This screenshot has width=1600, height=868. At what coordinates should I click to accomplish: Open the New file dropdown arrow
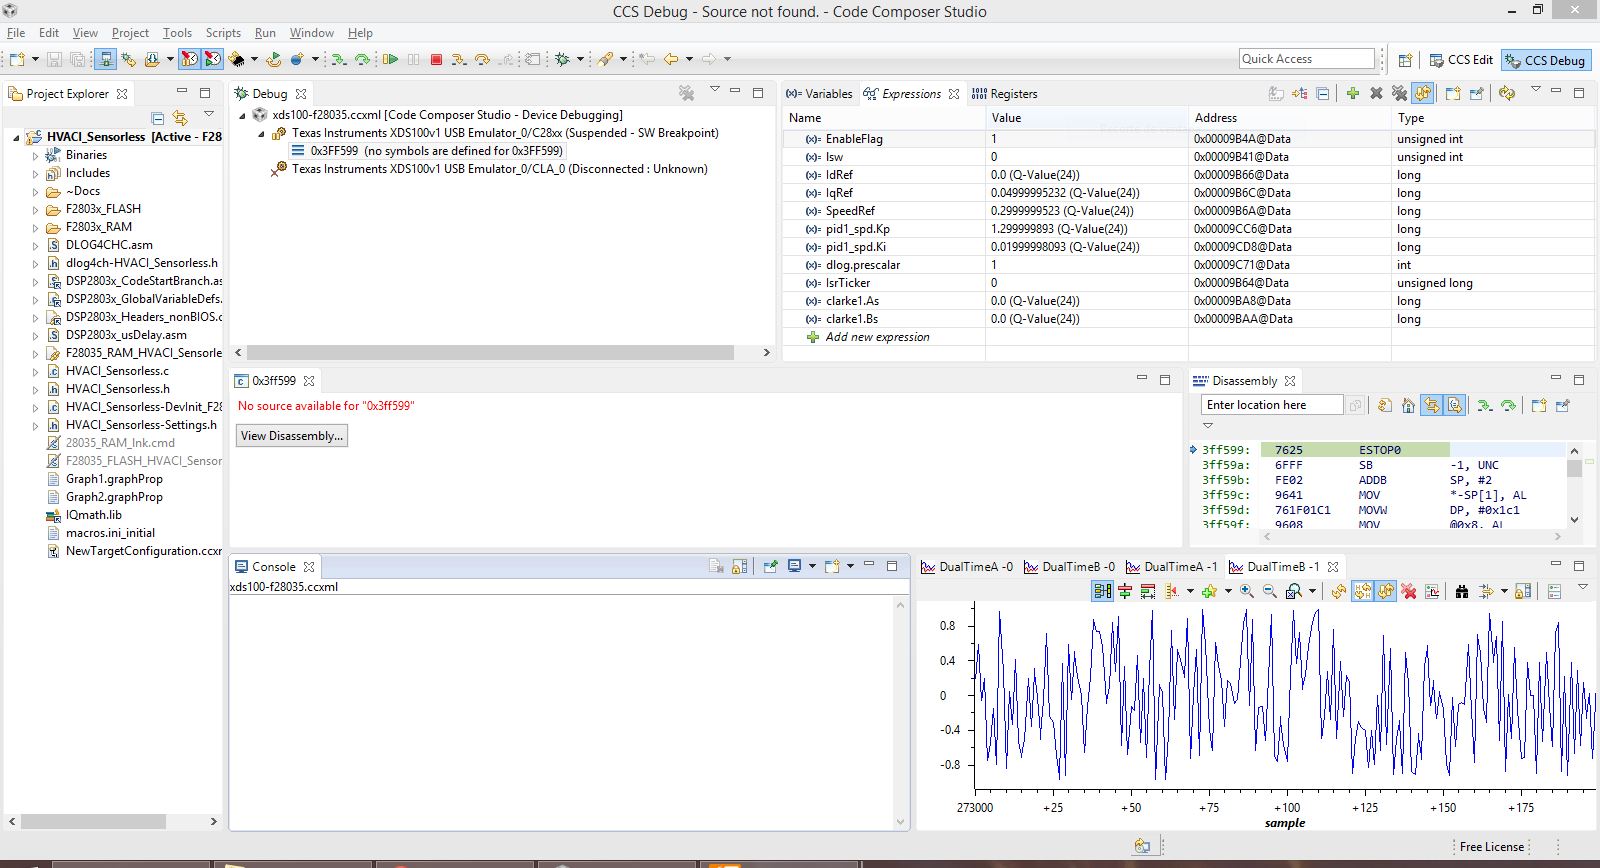click(x=35, y=60)
